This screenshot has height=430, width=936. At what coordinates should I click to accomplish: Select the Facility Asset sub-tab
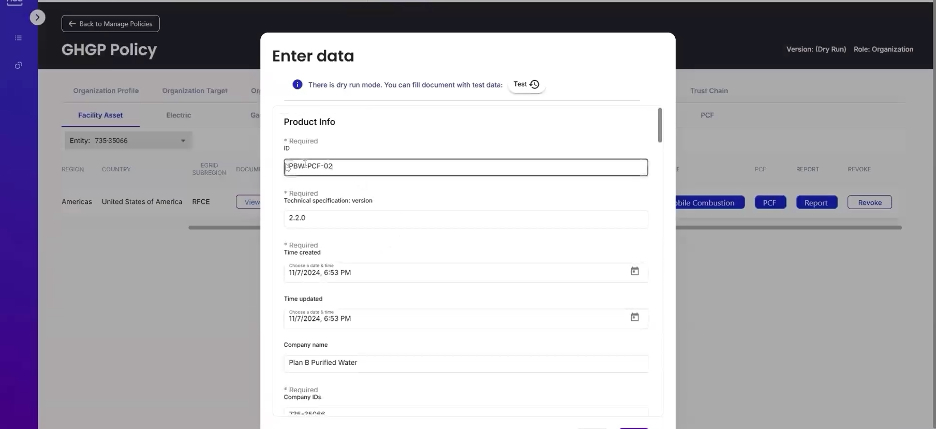click(100, 115)
